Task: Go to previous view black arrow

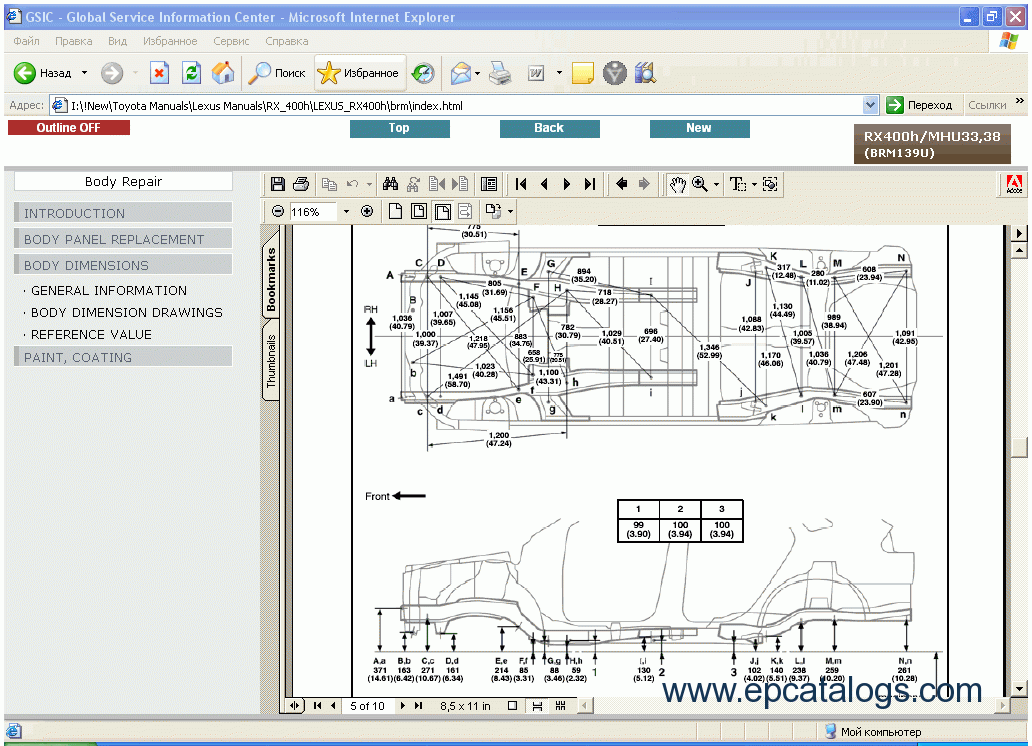Action: coord(621,184)
